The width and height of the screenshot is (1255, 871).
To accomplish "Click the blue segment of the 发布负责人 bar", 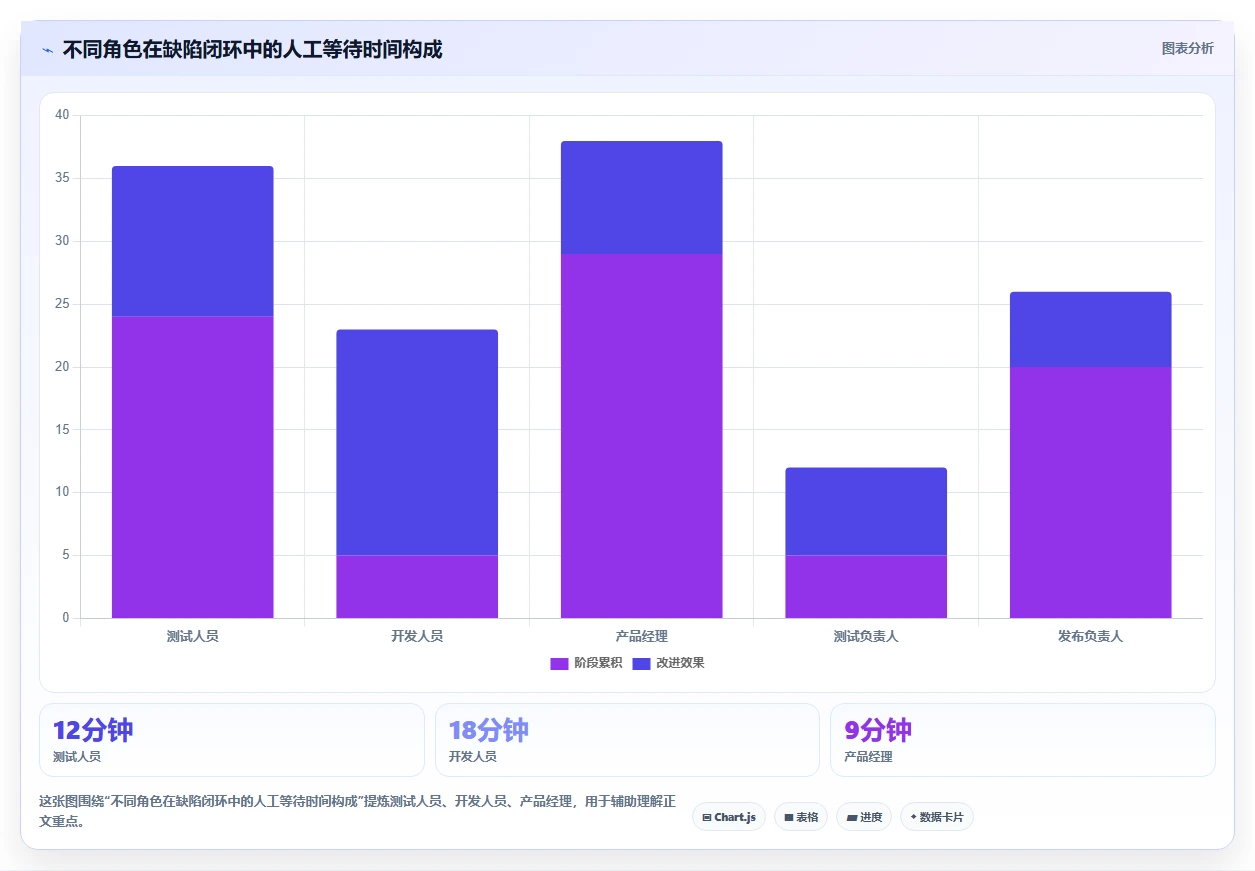I will (x=1091, y=329).
